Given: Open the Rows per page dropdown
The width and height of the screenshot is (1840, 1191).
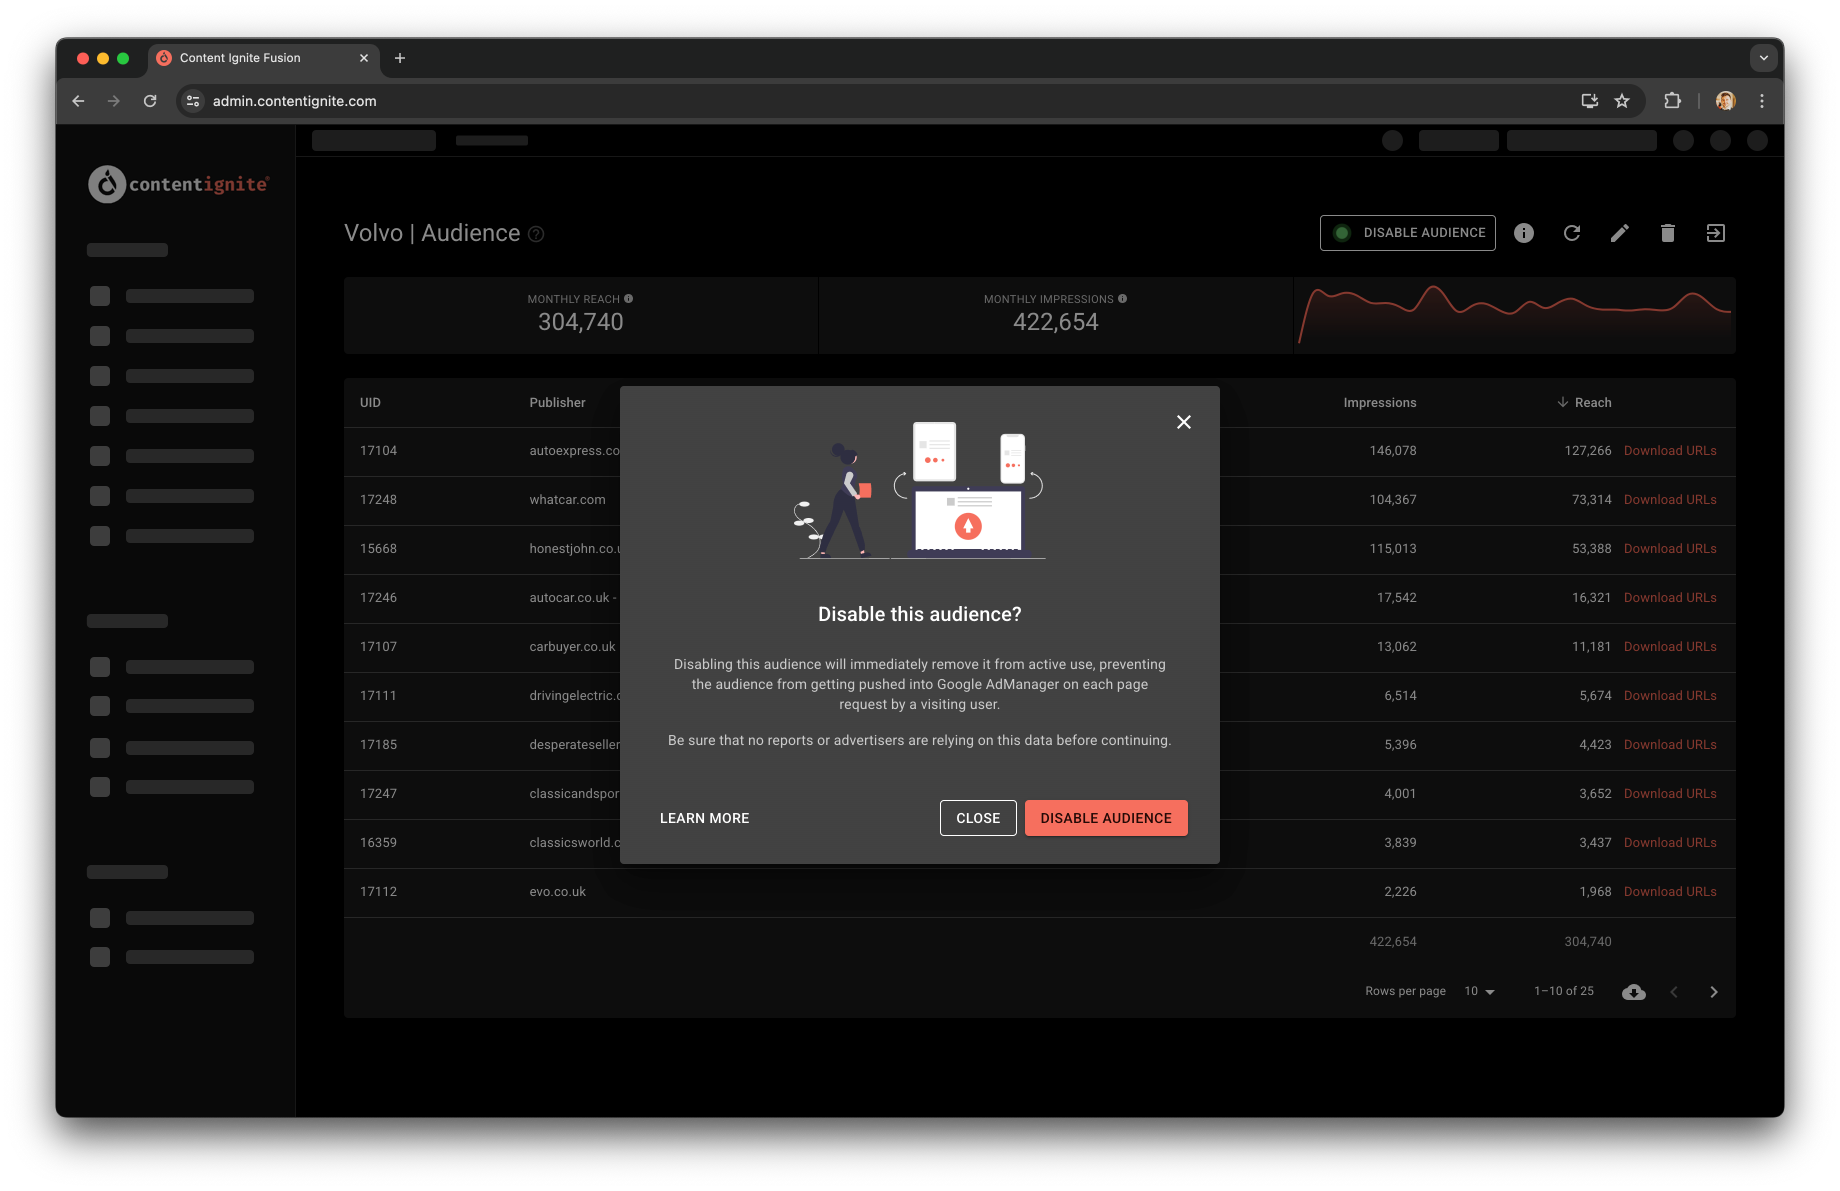Looking at the screenshot, I should (1479, 992).
